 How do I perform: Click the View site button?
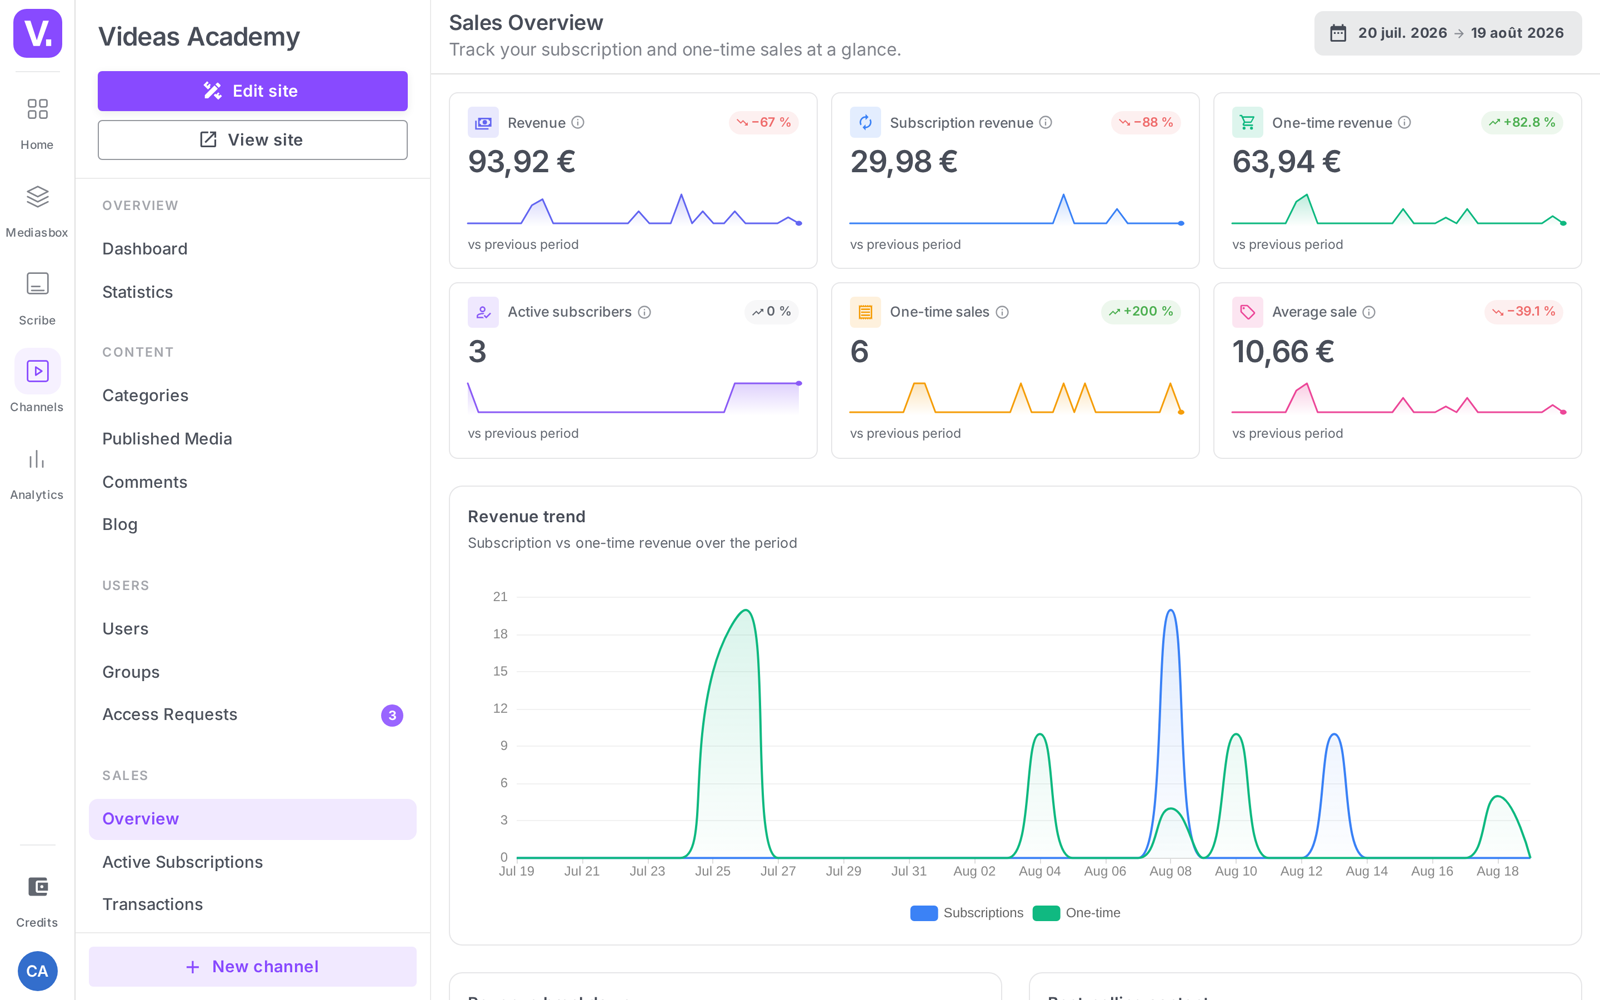click(252, 140)
